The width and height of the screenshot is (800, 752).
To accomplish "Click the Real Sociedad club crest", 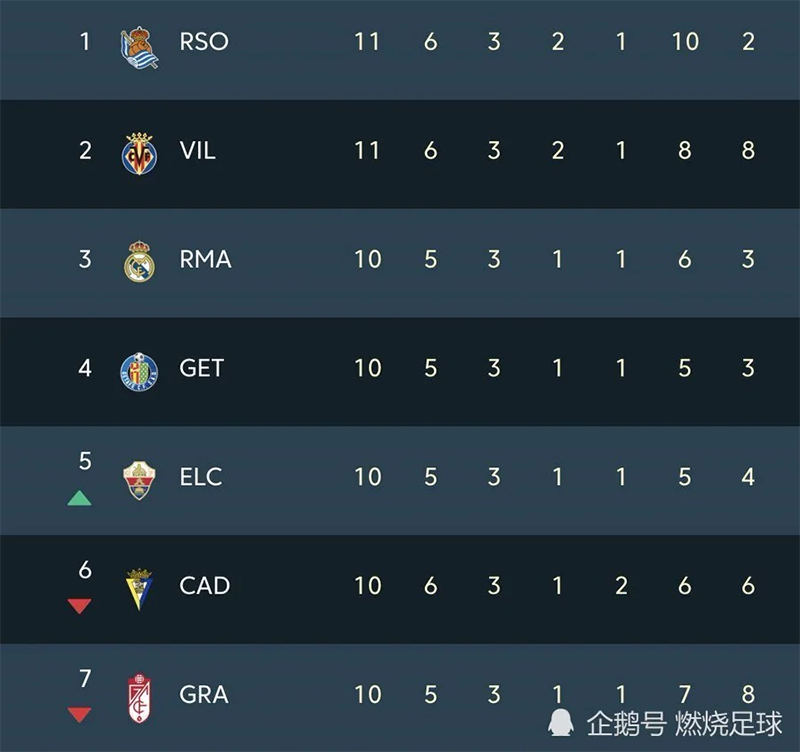I will pos(139,47).
